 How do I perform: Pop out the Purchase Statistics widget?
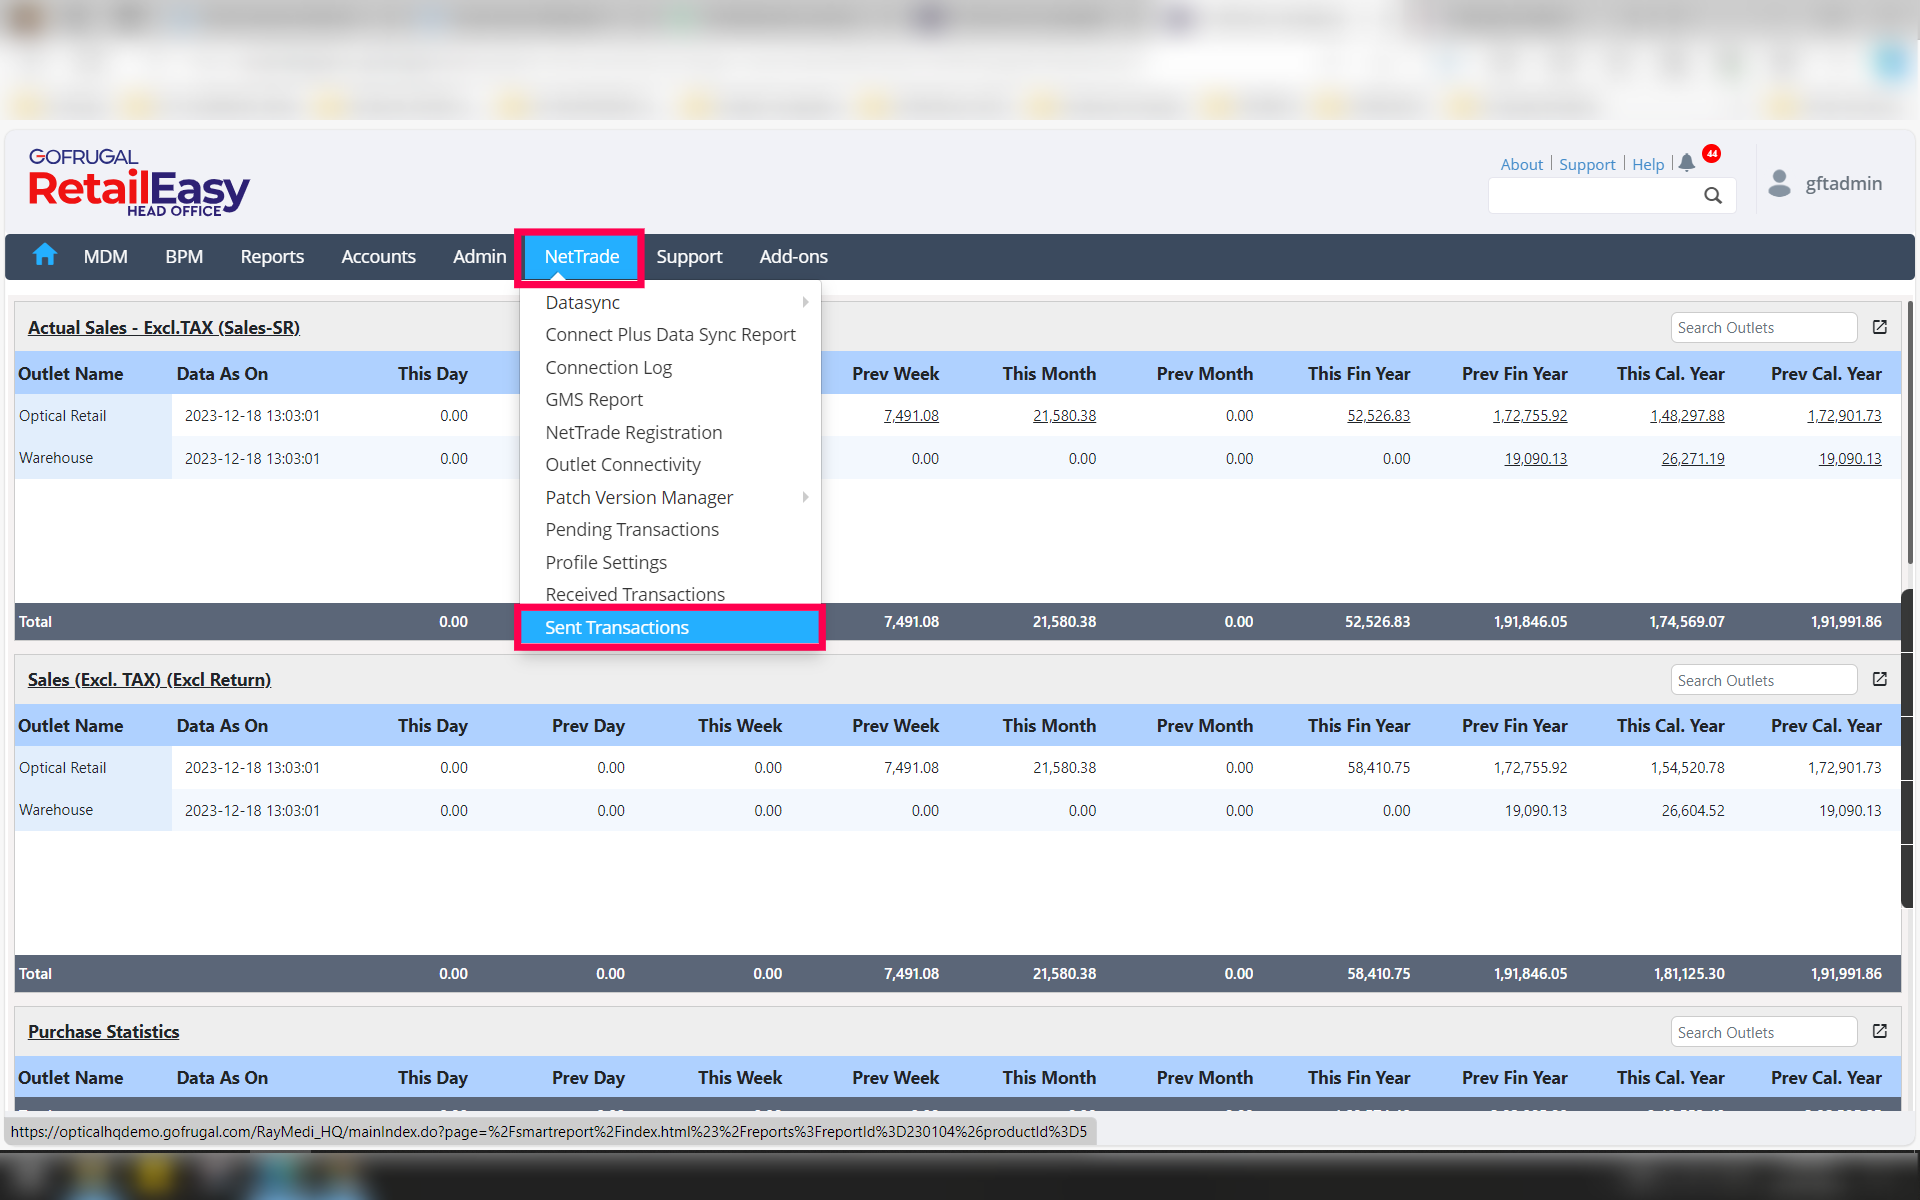[1880, 1031]
